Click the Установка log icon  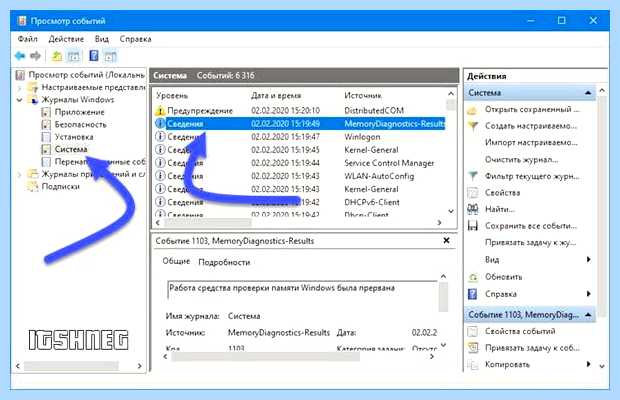(x=46, y=137)
